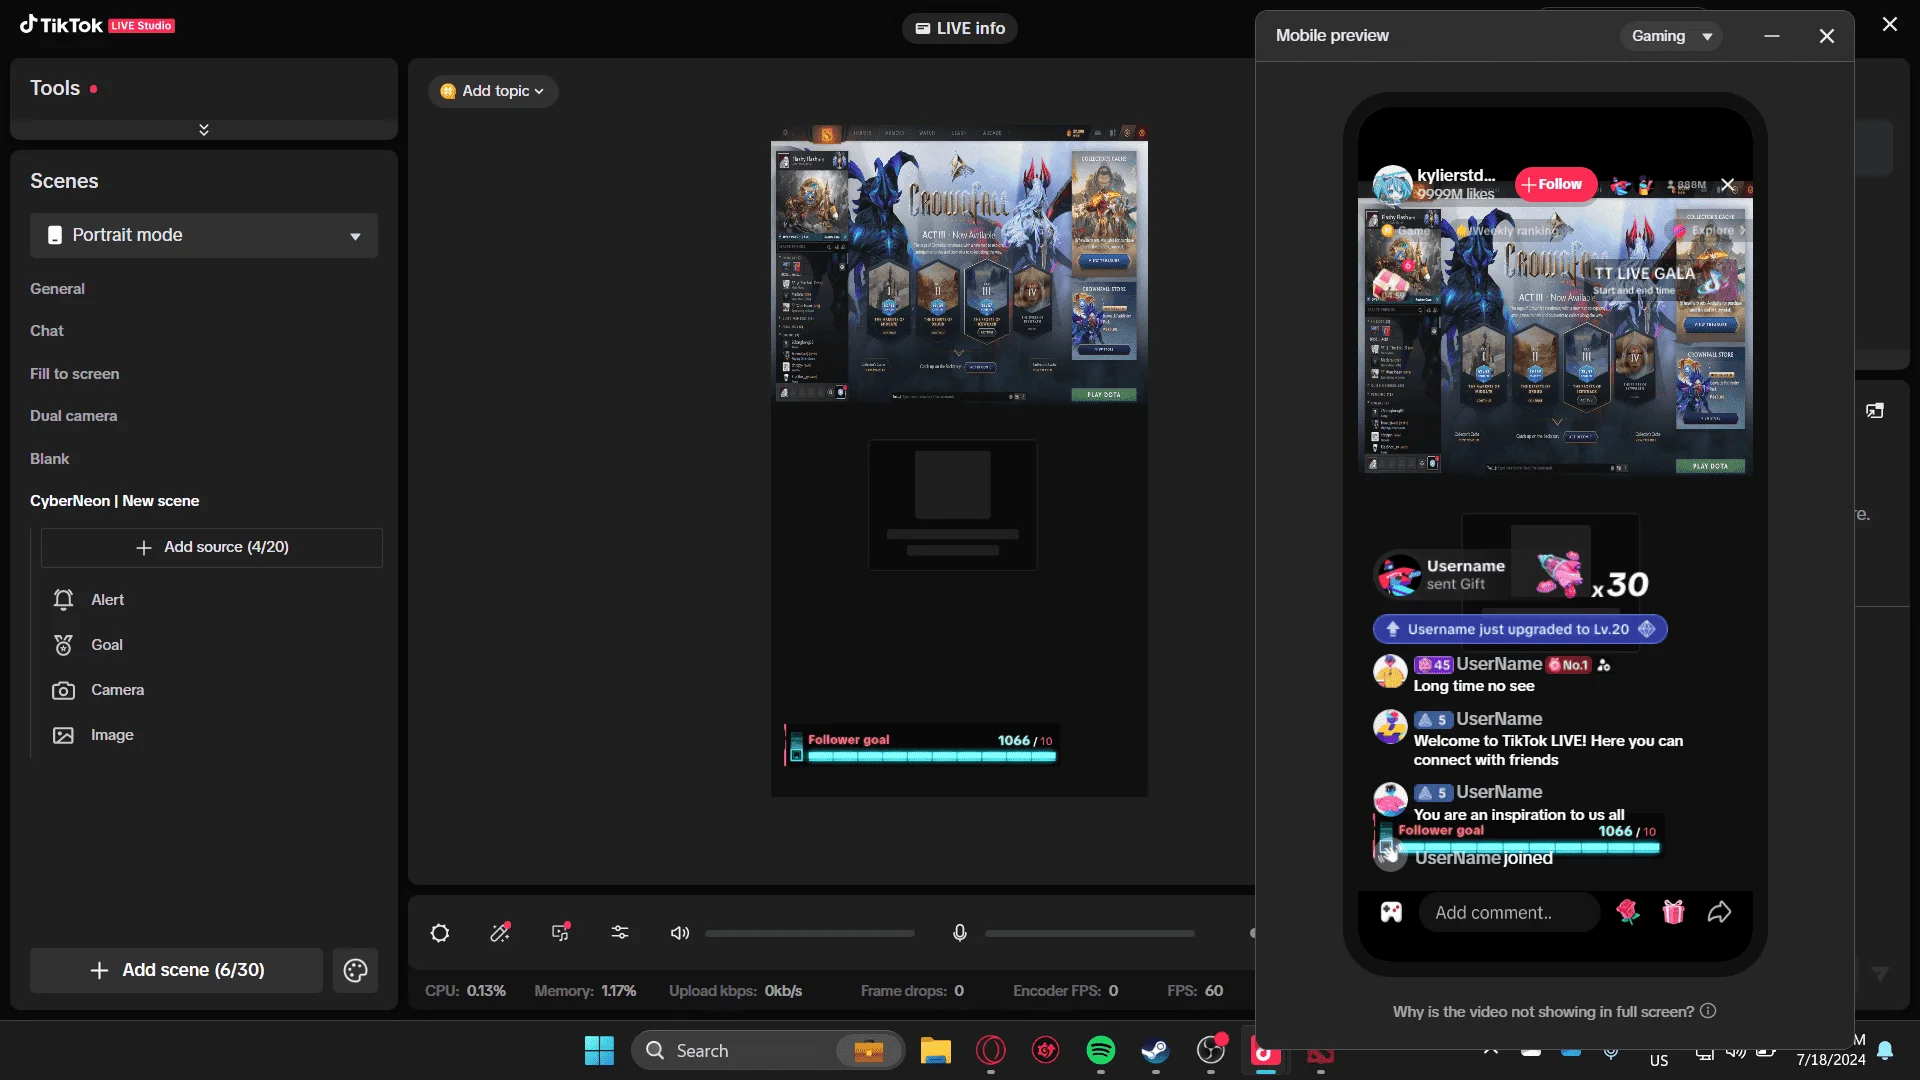
Task: Click the Upload kbps status readout
Action: 735,991
